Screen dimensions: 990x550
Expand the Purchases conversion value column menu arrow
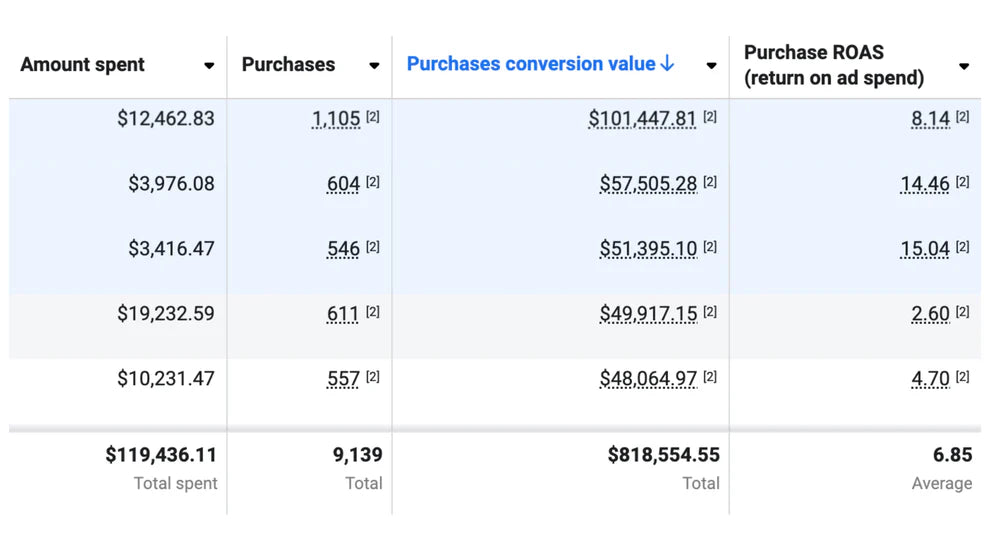point(711,66)
